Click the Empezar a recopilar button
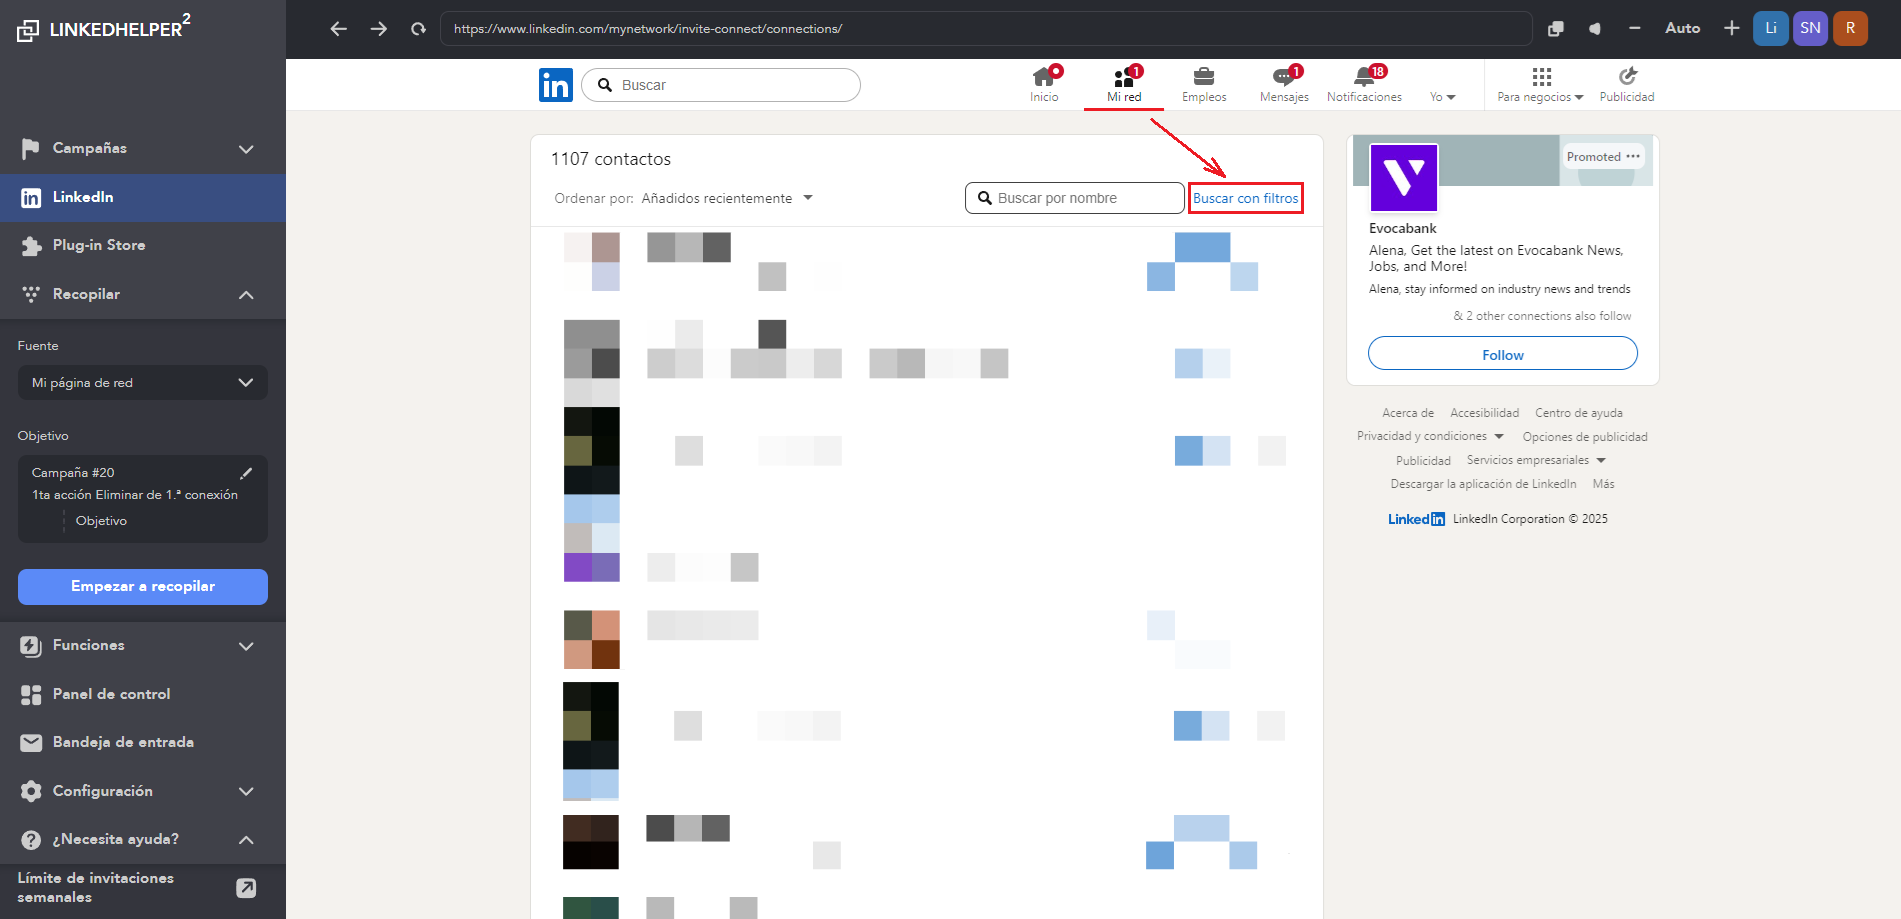The width and height of the screenshot is (1901, 919). click(x=143, y=587)
